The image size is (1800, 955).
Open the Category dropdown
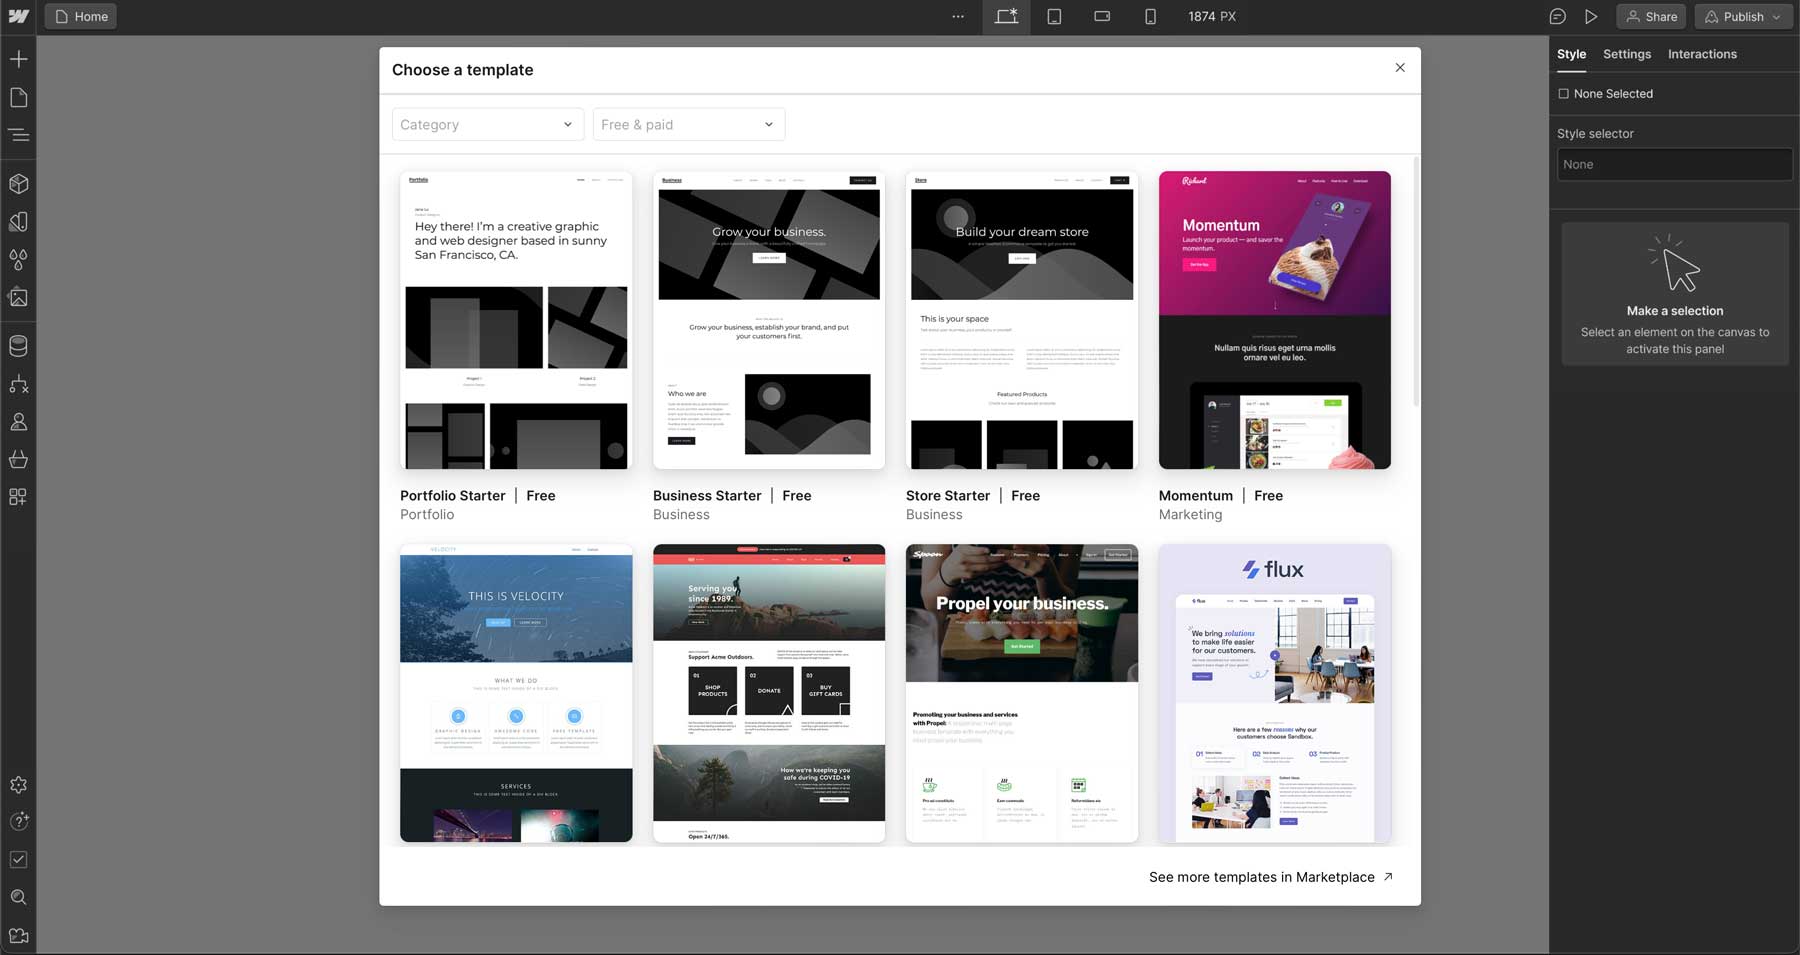click(x=487, y=124)
